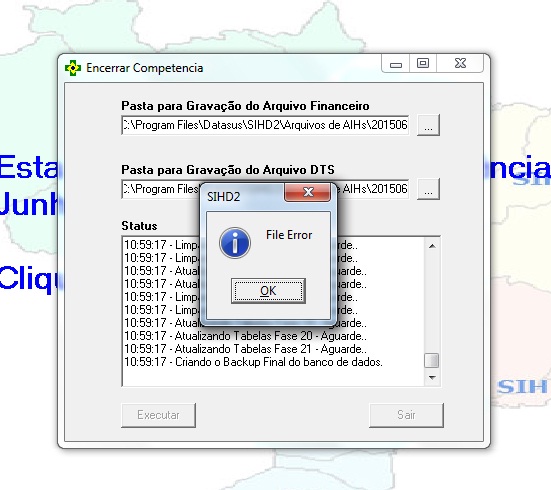Click the Executar button

[x=158, y=415]
